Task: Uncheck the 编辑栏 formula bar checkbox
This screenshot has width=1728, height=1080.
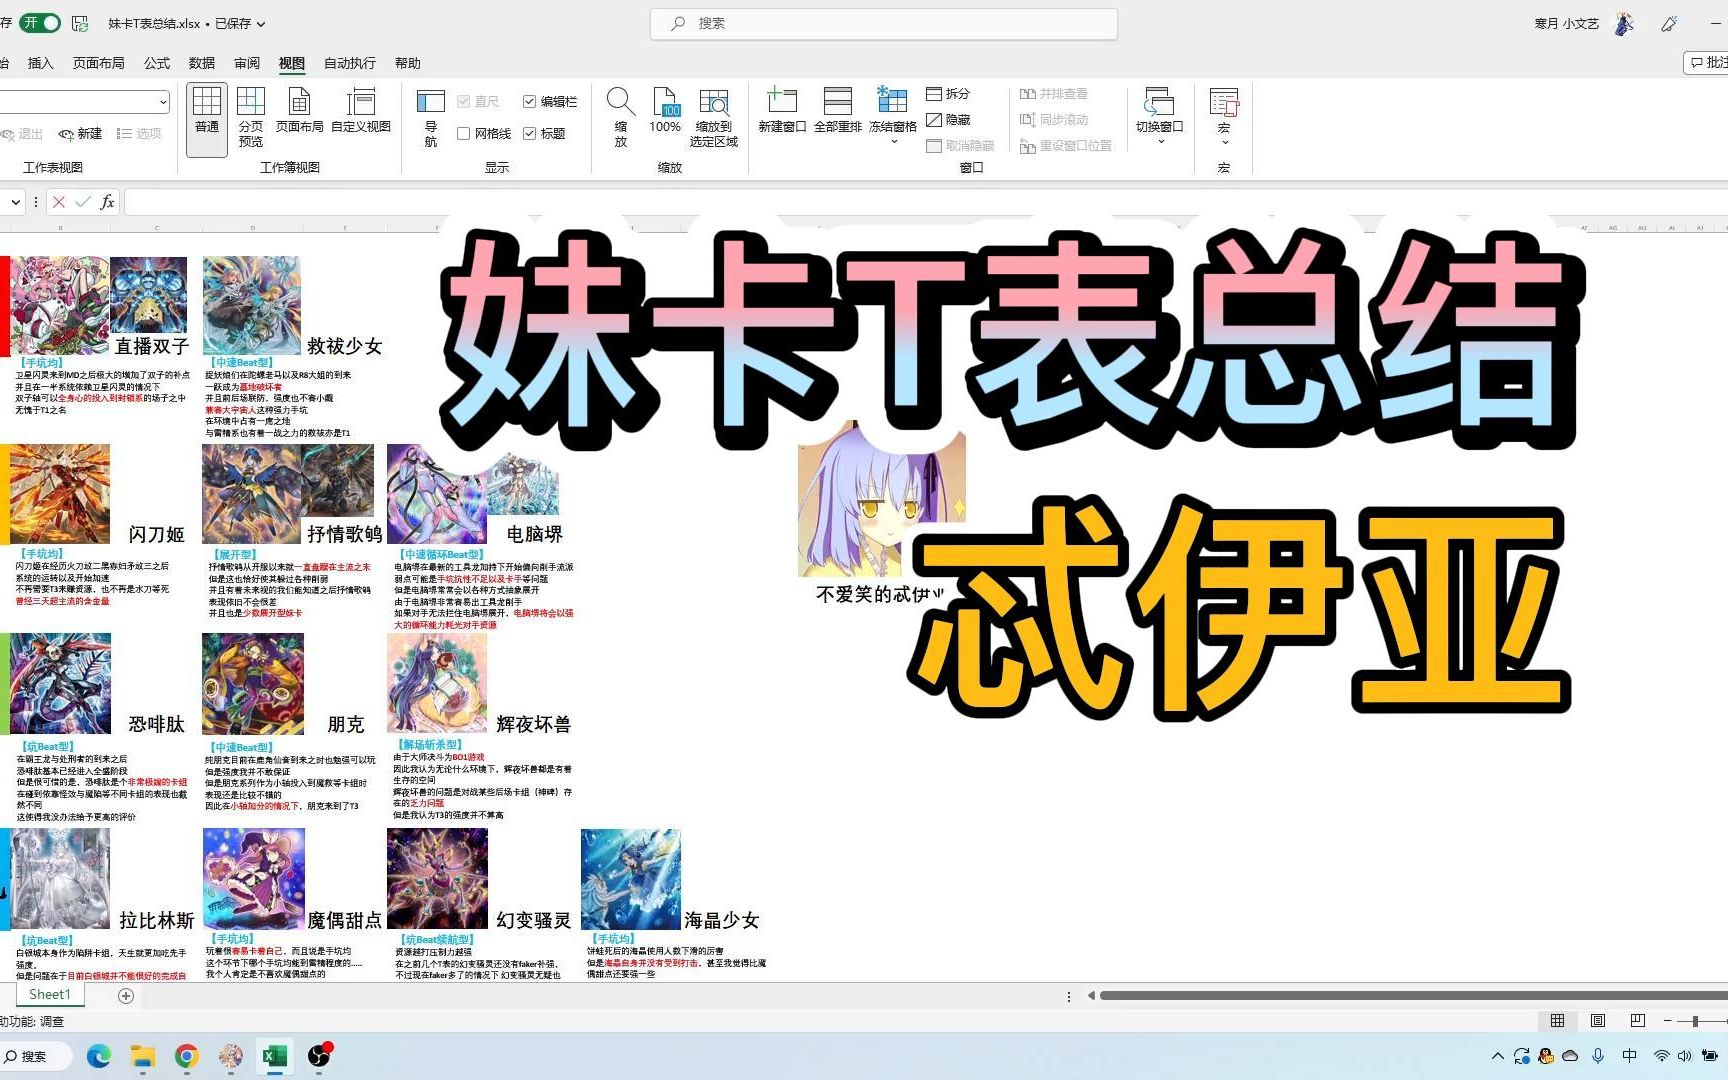Action: click(529, 101)
